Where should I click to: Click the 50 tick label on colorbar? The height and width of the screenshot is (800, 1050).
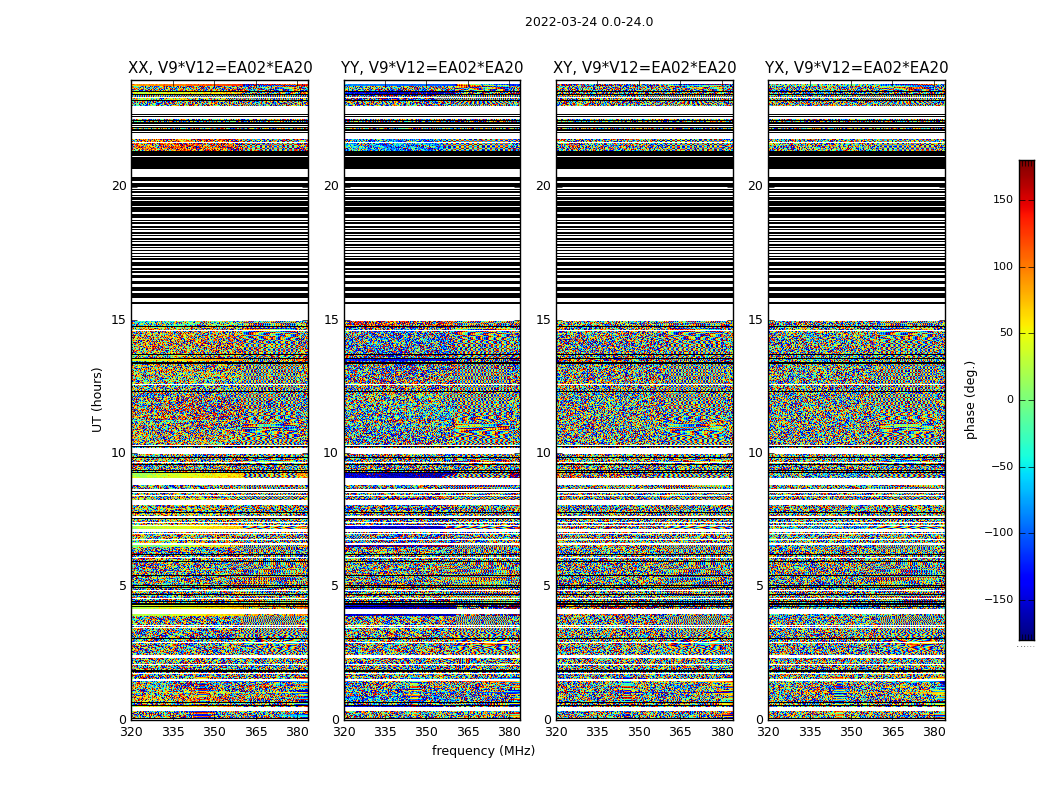coord(1006,333)
